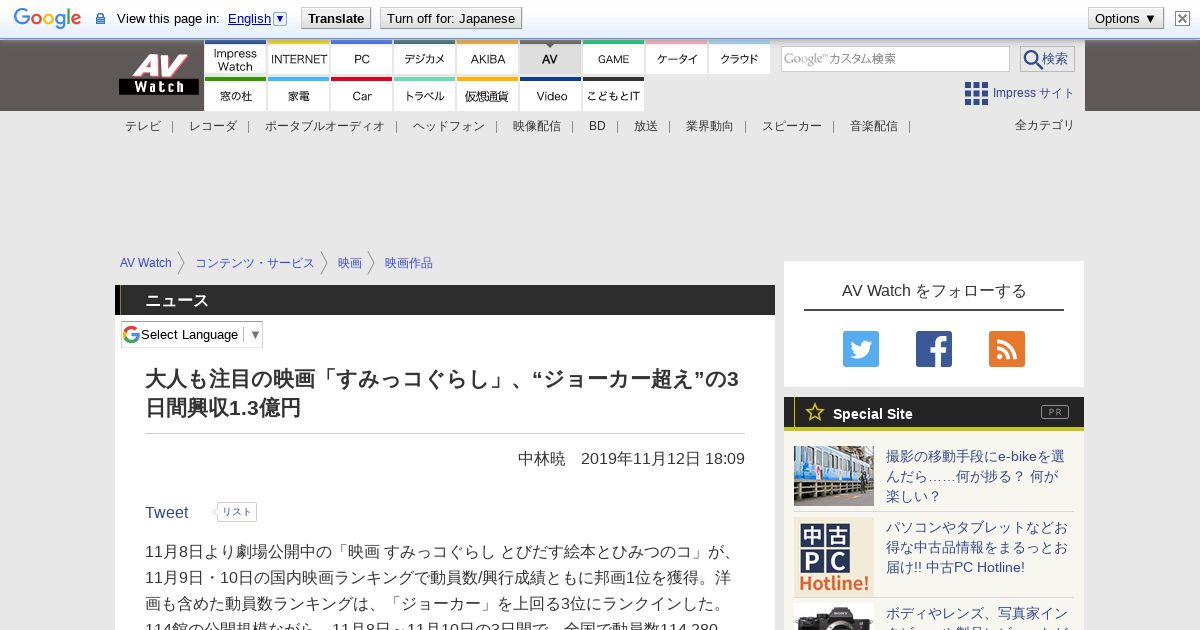Screen dimensions: 1200x630
Task: Select the ヘッドフォン category menu
Action: tap(448, 126)
